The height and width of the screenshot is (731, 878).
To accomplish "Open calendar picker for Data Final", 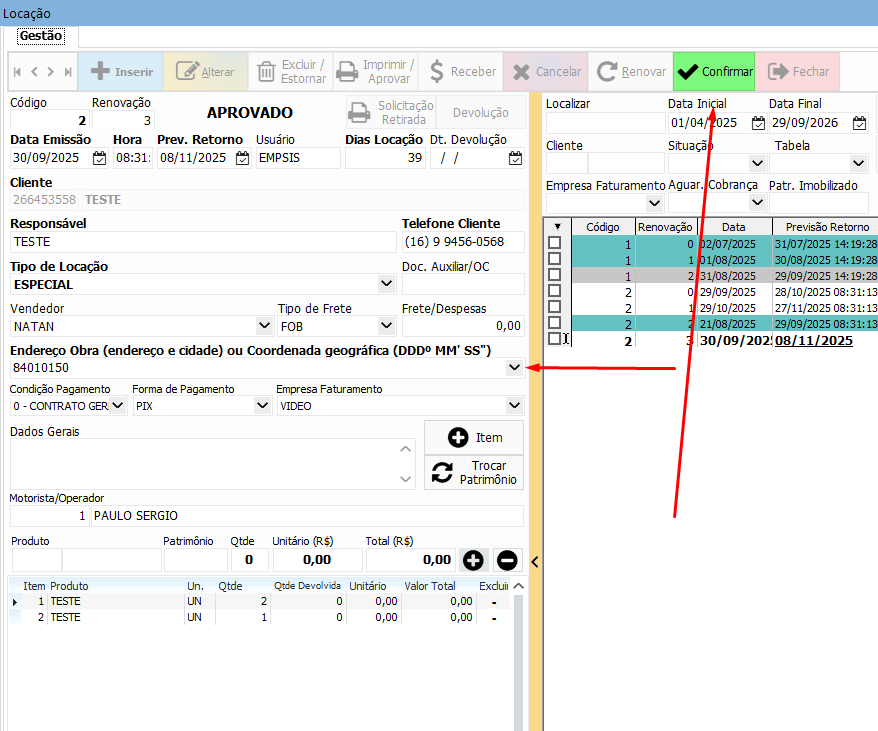I will point(859,123).
